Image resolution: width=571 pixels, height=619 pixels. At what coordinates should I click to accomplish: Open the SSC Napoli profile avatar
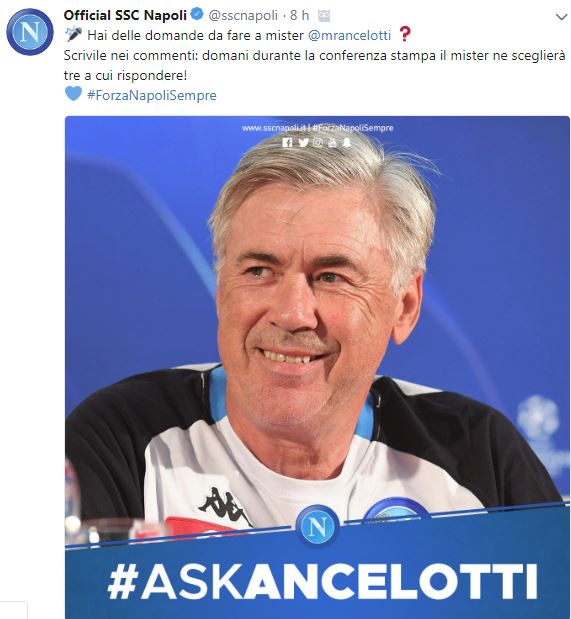30,32
